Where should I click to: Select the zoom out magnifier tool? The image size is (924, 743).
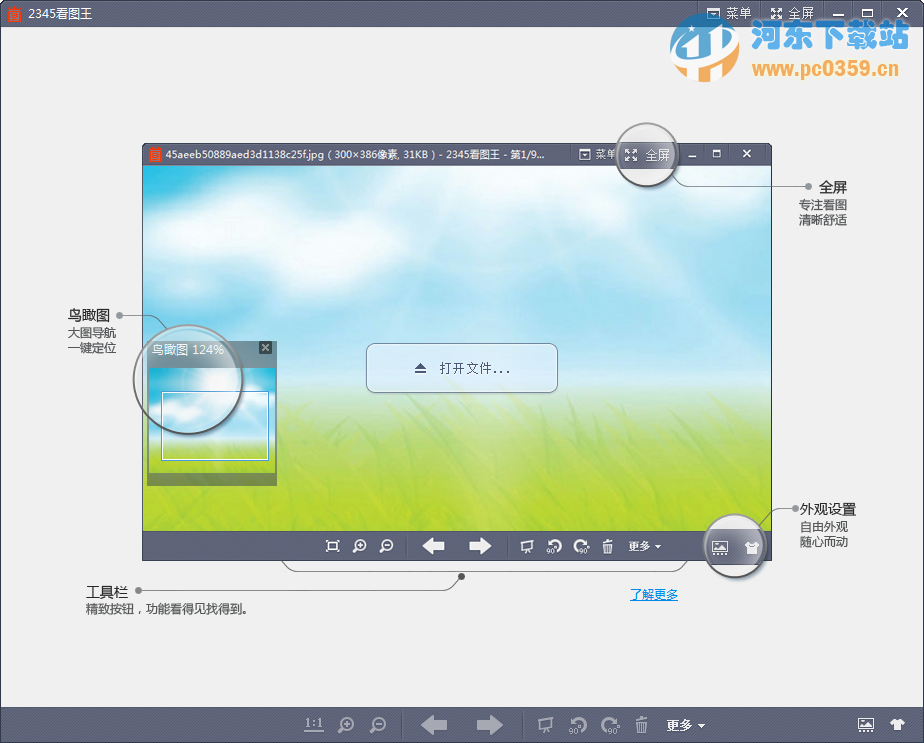point(386,546)
